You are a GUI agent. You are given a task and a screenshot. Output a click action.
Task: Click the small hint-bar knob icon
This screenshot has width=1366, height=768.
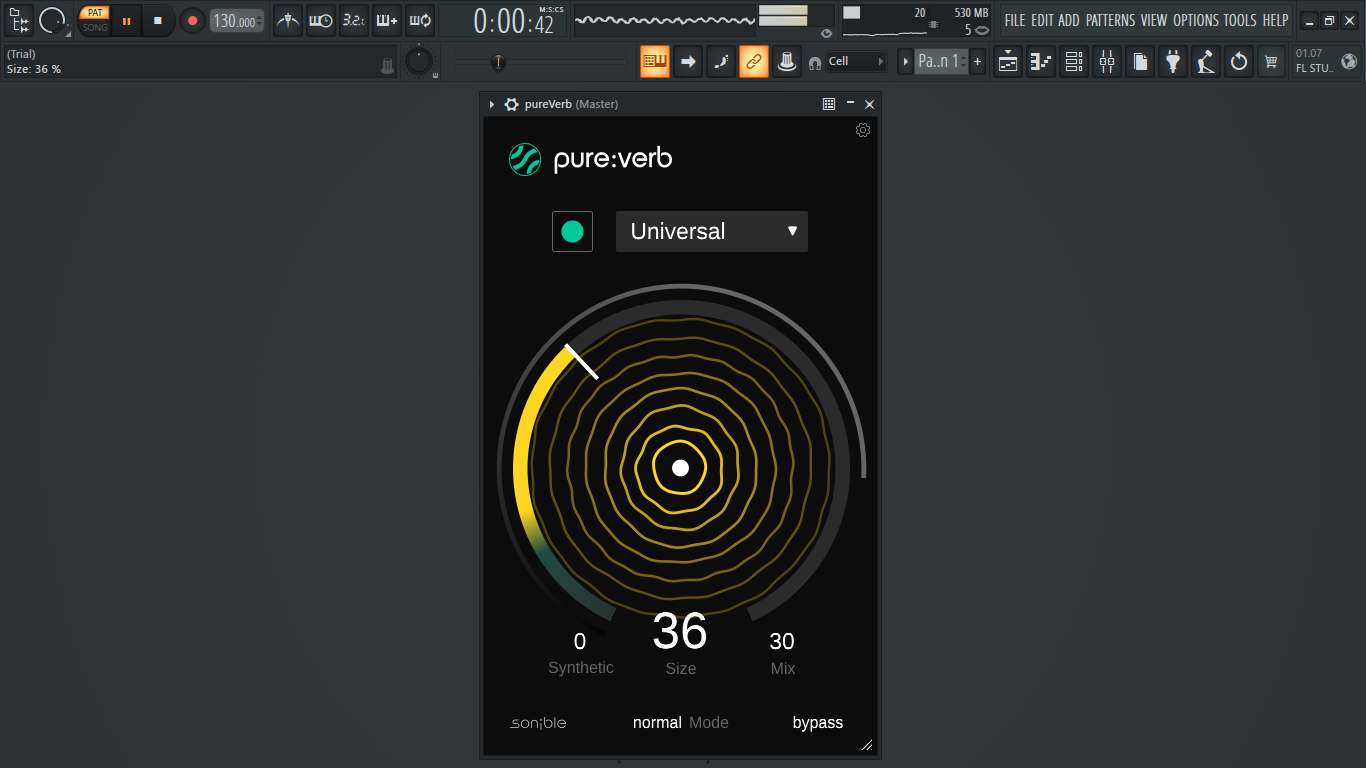pos(388,66)
